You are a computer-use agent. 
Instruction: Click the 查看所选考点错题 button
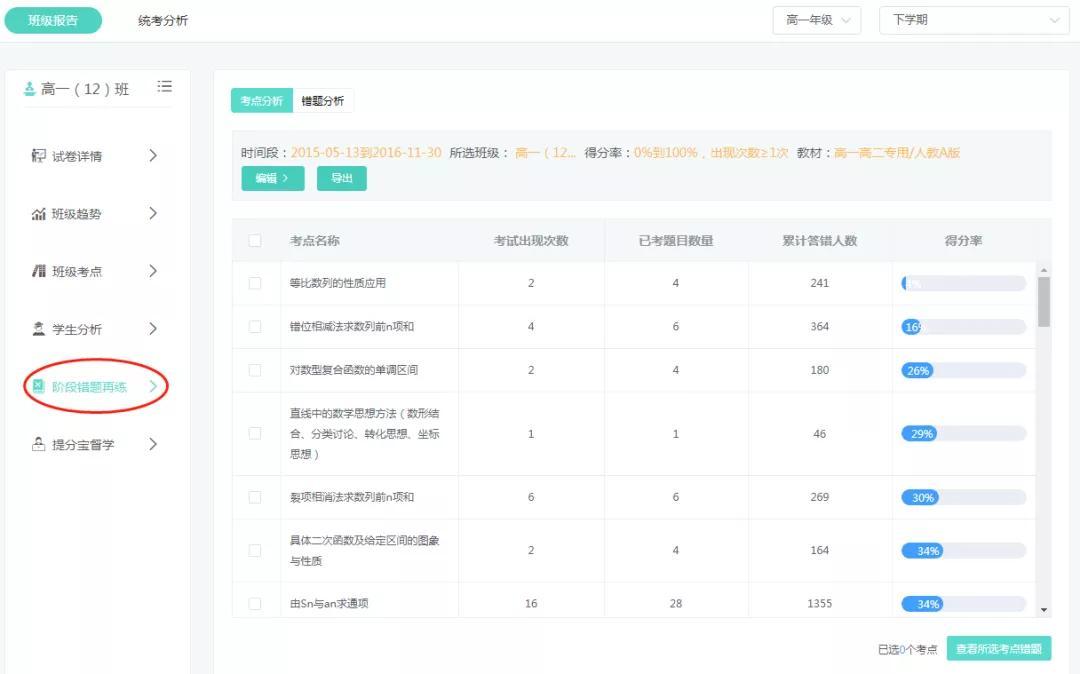coord(998,649)
